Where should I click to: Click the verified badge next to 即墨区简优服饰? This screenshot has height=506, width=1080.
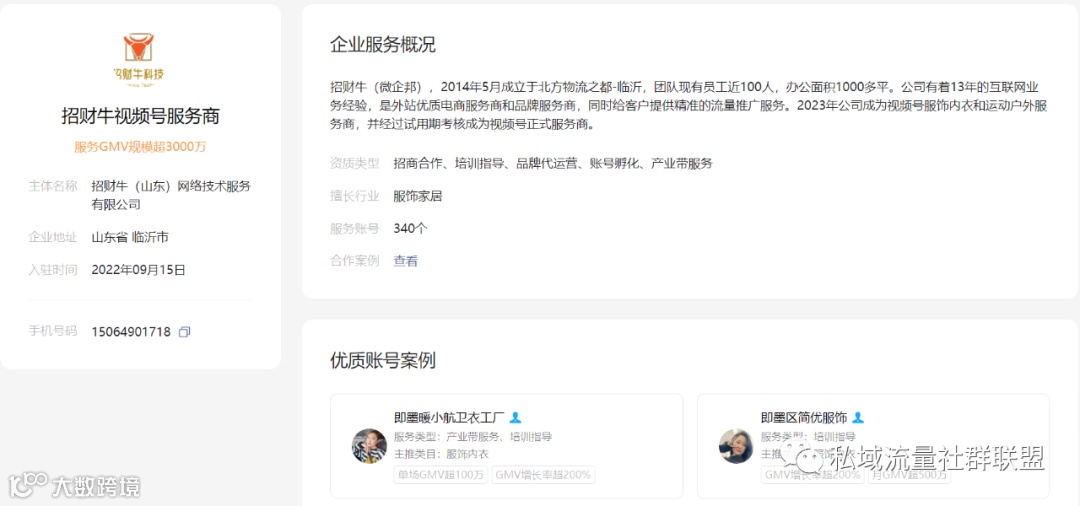858,417
